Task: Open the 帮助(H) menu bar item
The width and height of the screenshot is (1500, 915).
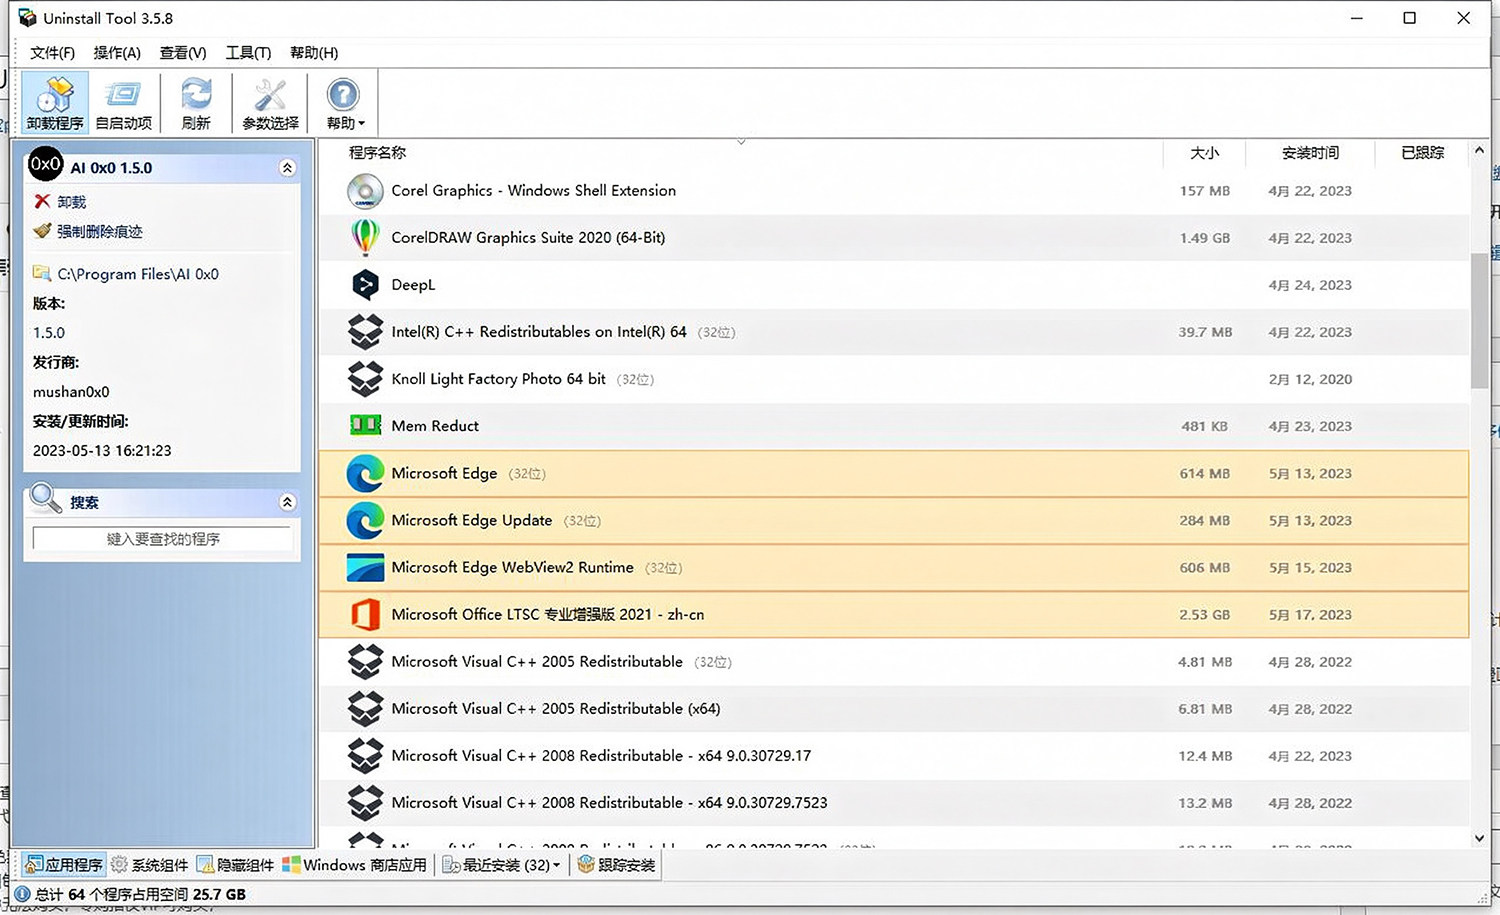Action: click(x=314, y=53)
